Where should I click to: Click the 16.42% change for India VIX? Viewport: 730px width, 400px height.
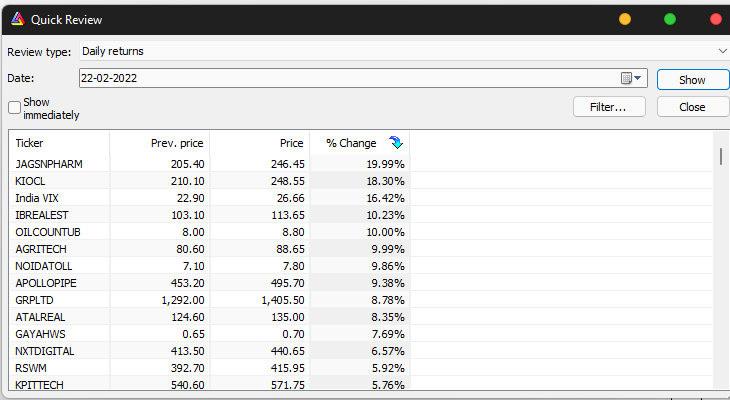(x=385, y=198)
